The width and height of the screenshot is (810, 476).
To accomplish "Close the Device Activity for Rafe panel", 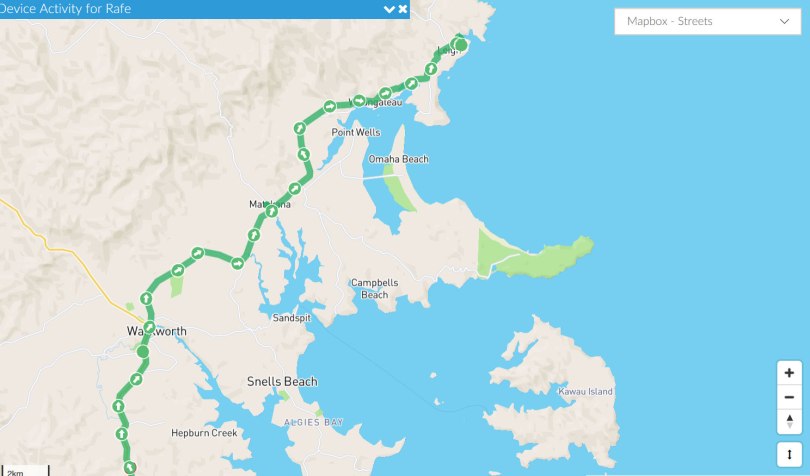I will (403, 9).
